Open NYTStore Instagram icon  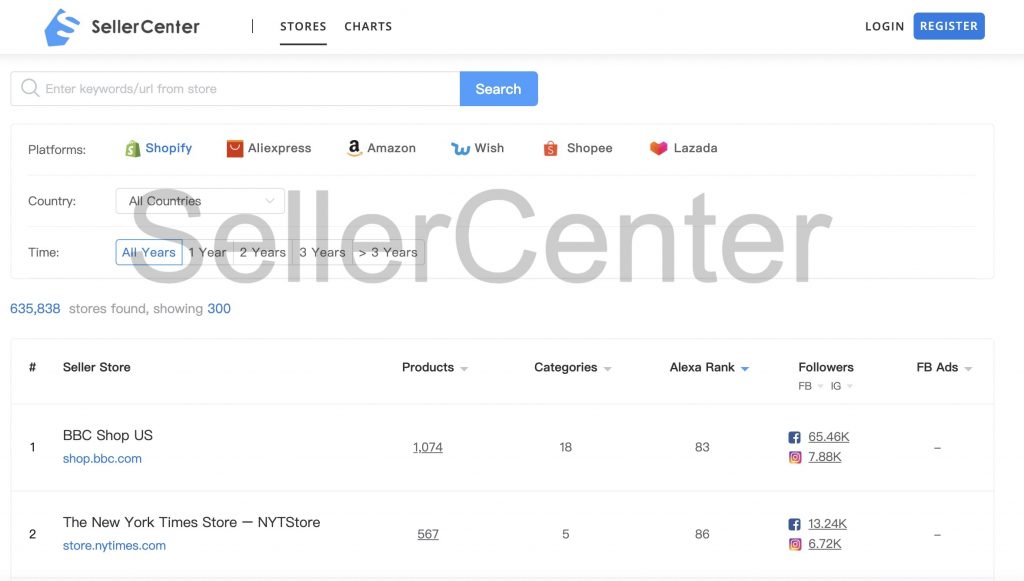pyautogui.click(x=795, y=544)
